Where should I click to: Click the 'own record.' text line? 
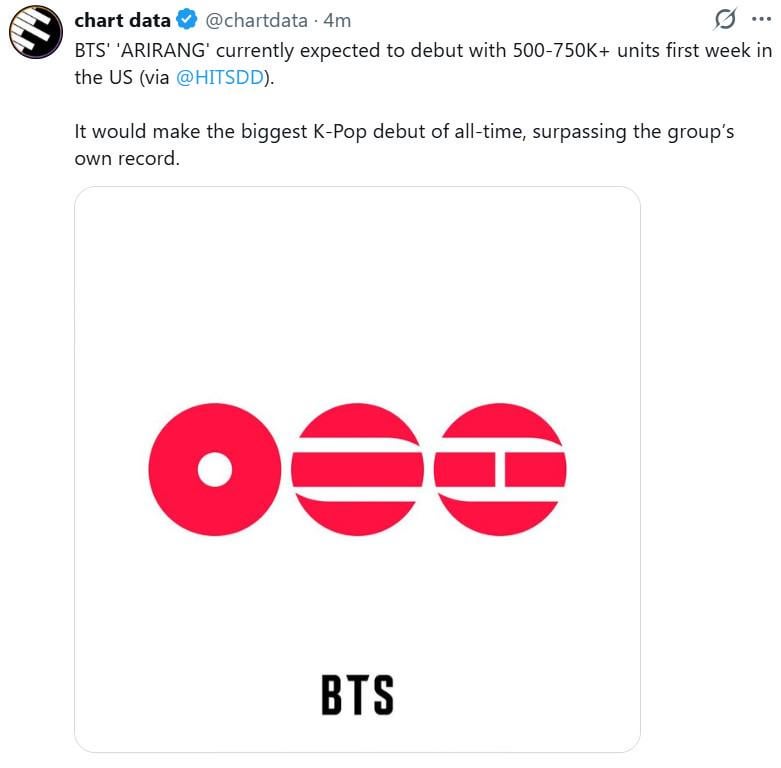point(126,159)
